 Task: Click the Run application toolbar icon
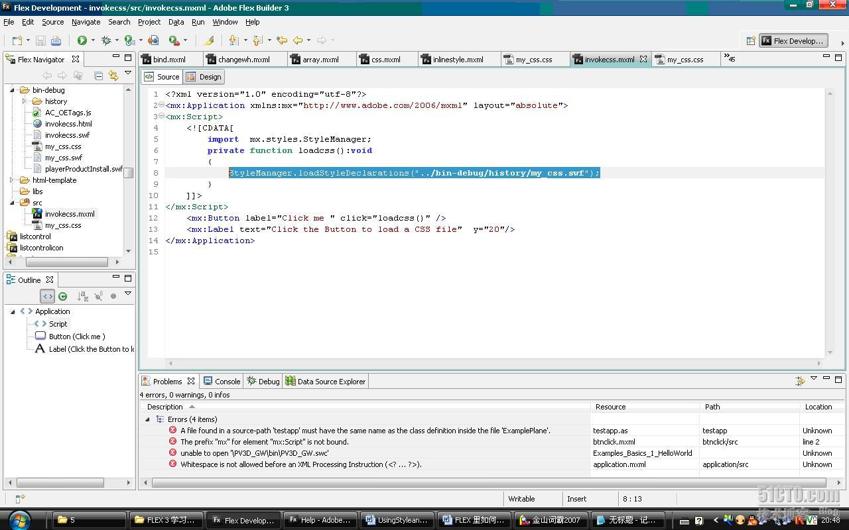[x=82, y=41]
